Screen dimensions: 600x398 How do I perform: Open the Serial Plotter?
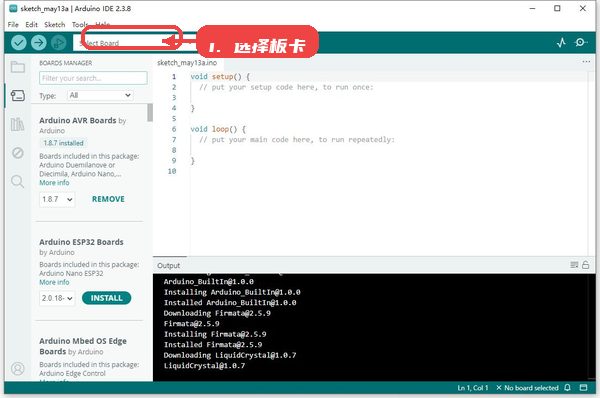[x=561, y=42]
